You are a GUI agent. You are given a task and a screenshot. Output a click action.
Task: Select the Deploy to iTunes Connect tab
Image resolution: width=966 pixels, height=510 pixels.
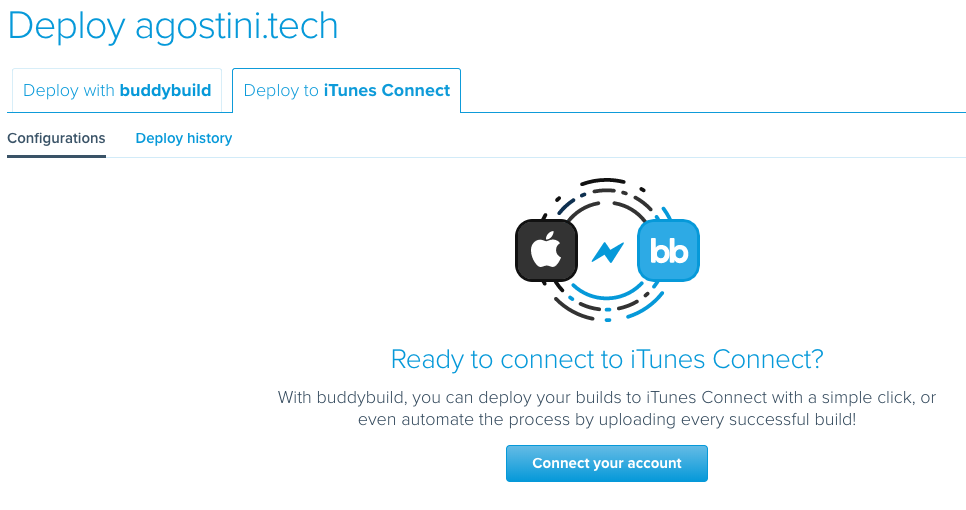click(346, 91)
